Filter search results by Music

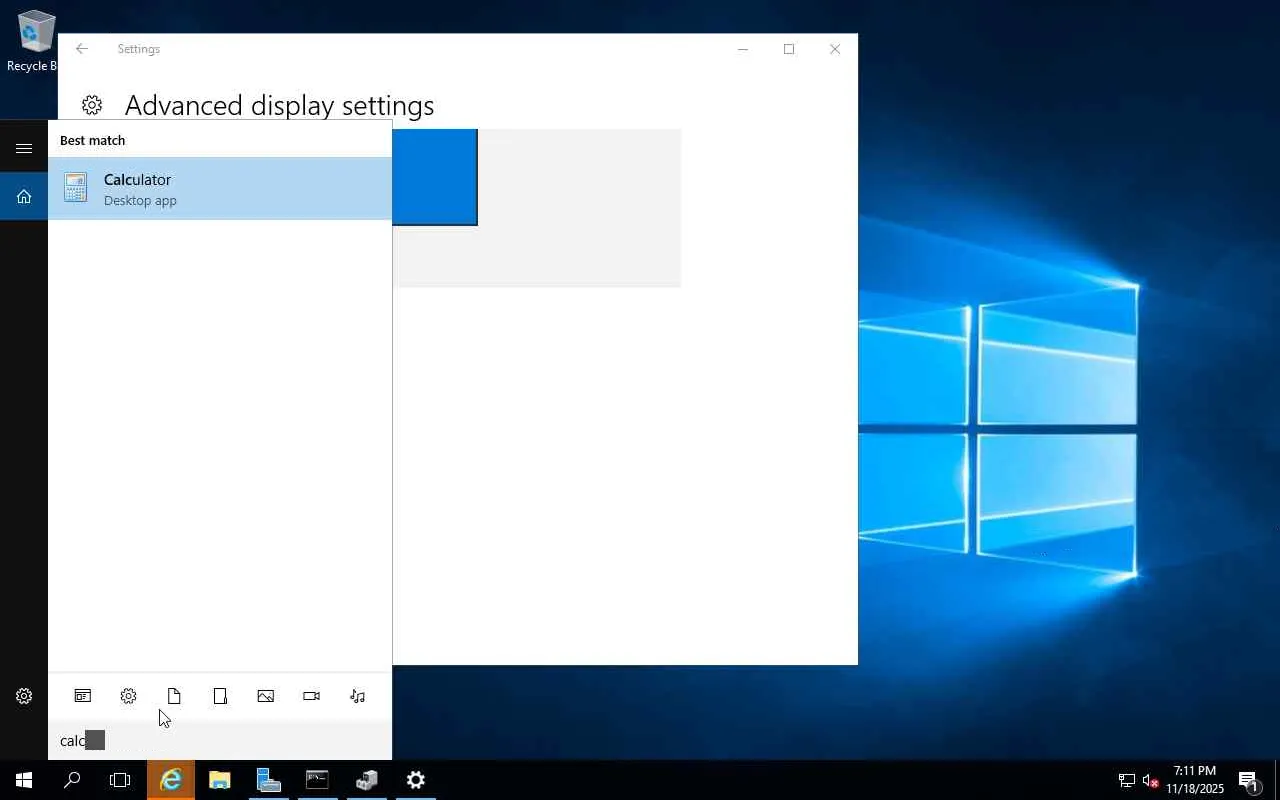pos(357,696)
